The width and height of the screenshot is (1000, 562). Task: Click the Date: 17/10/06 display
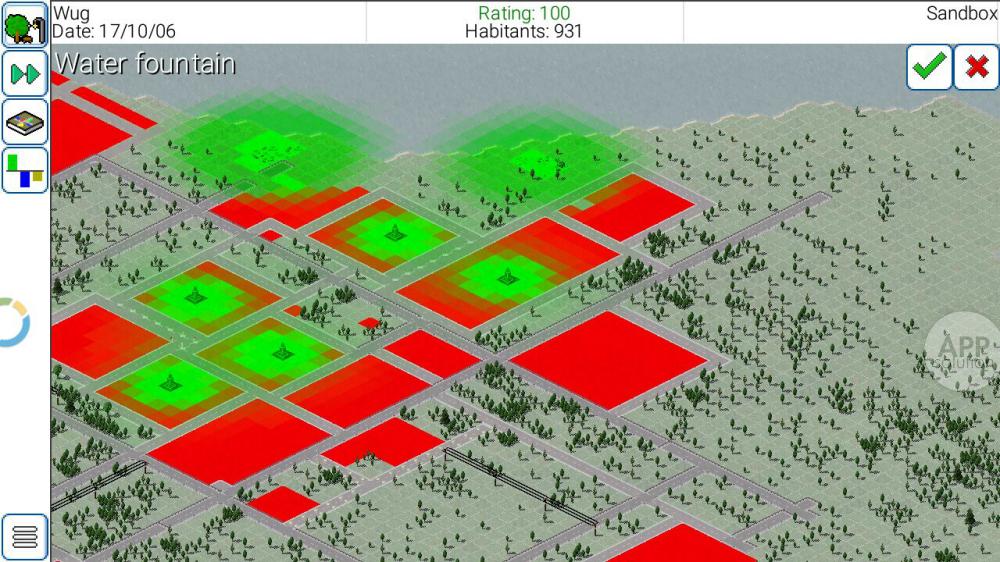click(114, 32)
